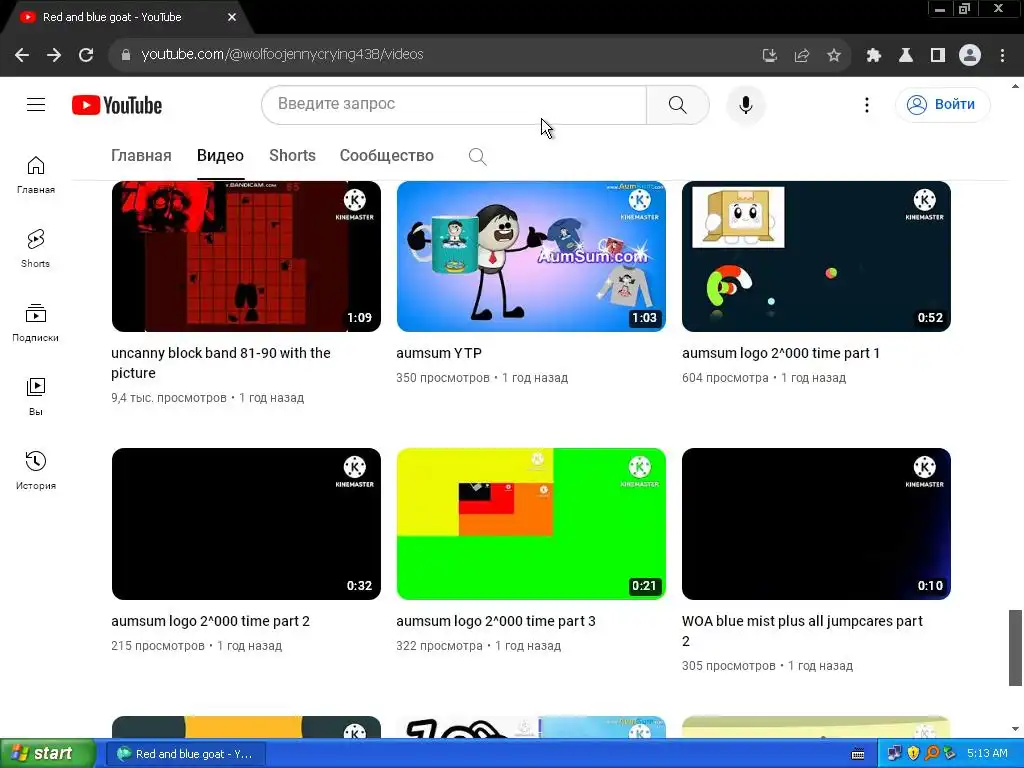The height and width of the screenshot is (768, 1024).
Task: Click 9,4 тыс. просмотров view count
Action: tap(168, 398)
